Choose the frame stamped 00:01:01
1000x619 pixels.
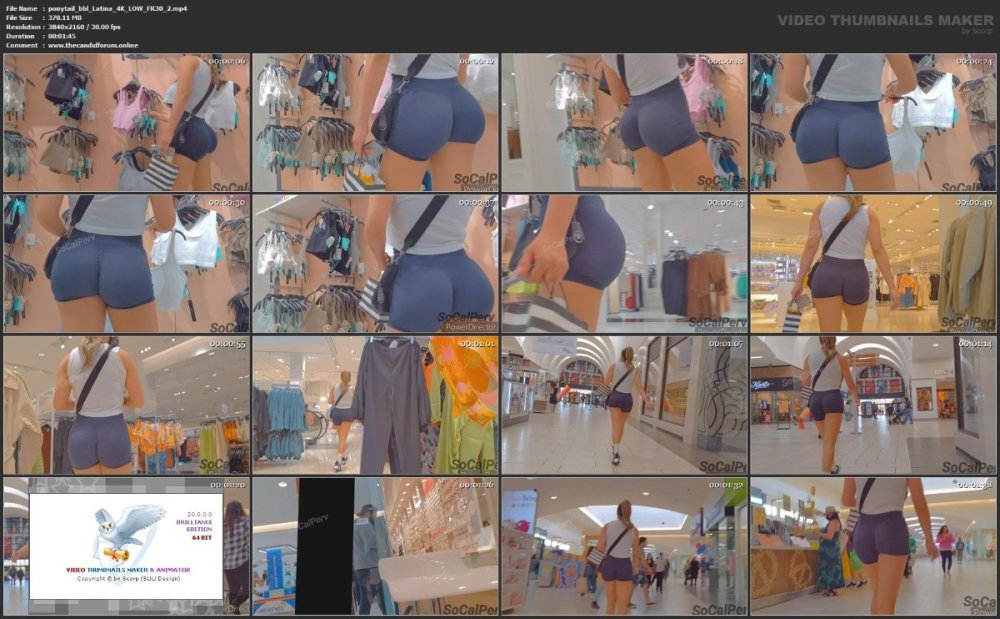(x=376, y=405)
